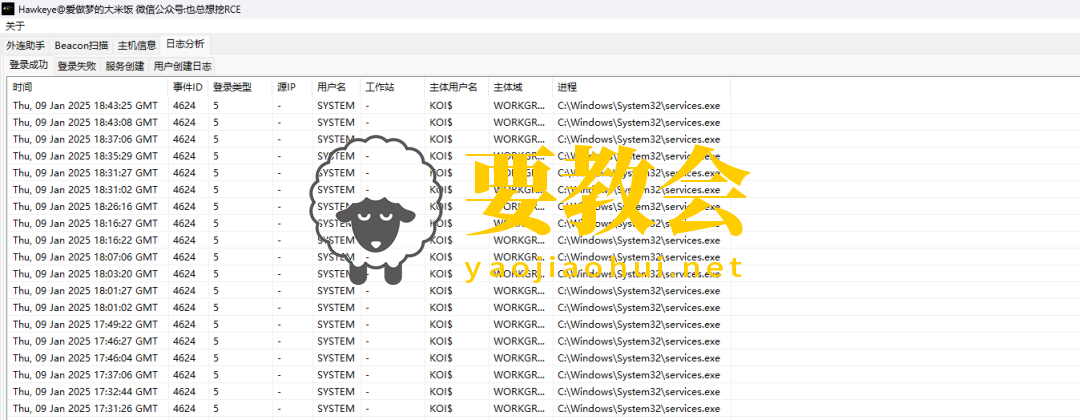Click services.exe path in the 18:43:25 row
The image size is (1080, 420).
638,105
